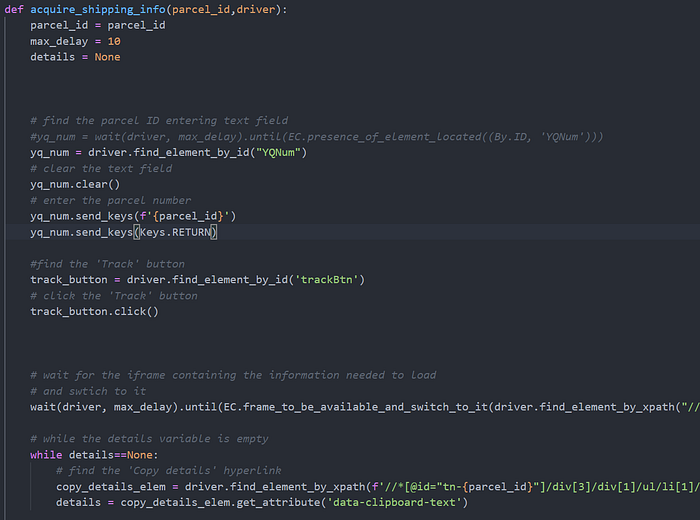Click track_button on its assignment line
The image size is (700, 520).
tap(69, 280)
